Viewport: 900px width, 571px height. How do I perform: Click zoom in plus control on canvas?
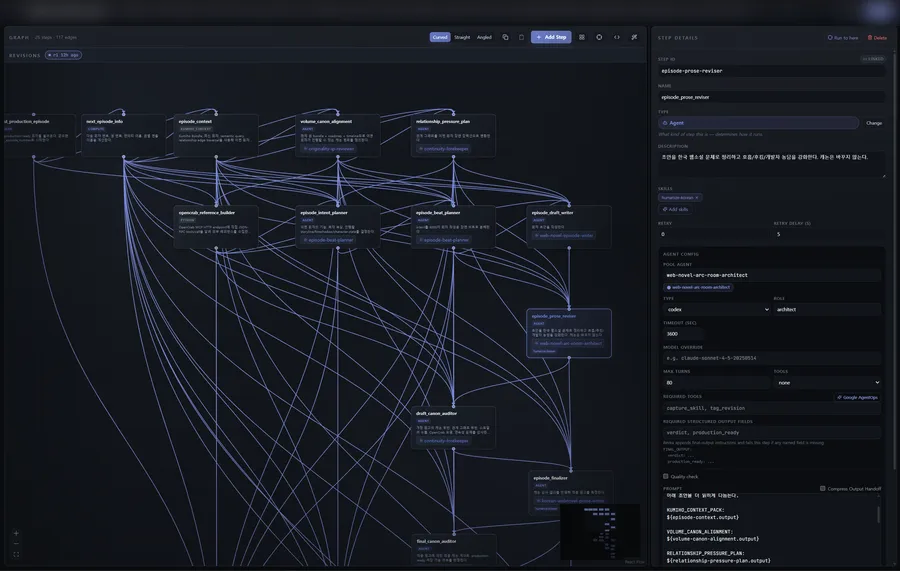[x=16, y=533]
